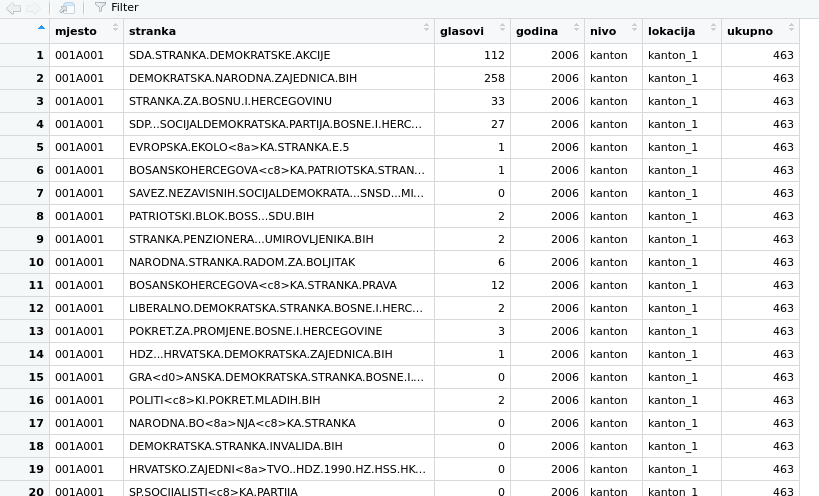
Task: Sort by the lokacija column arrows
Action: pyautogui.click(x=713, y=28)
